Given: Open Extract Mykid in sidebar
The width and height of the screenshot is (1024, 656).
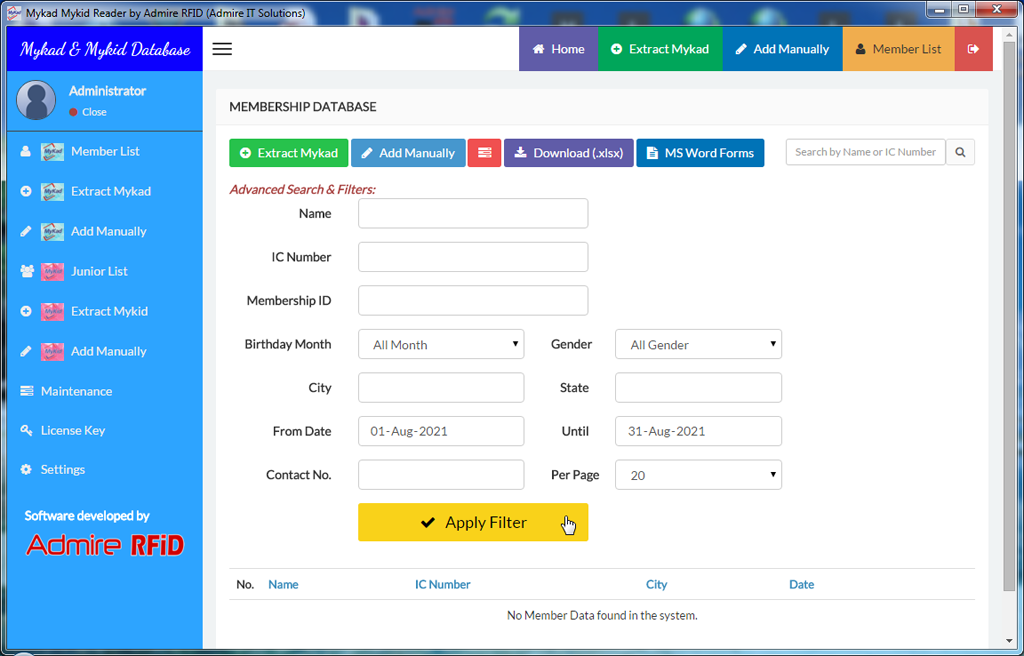Looking at the screenshot, I should click(109, 311).
